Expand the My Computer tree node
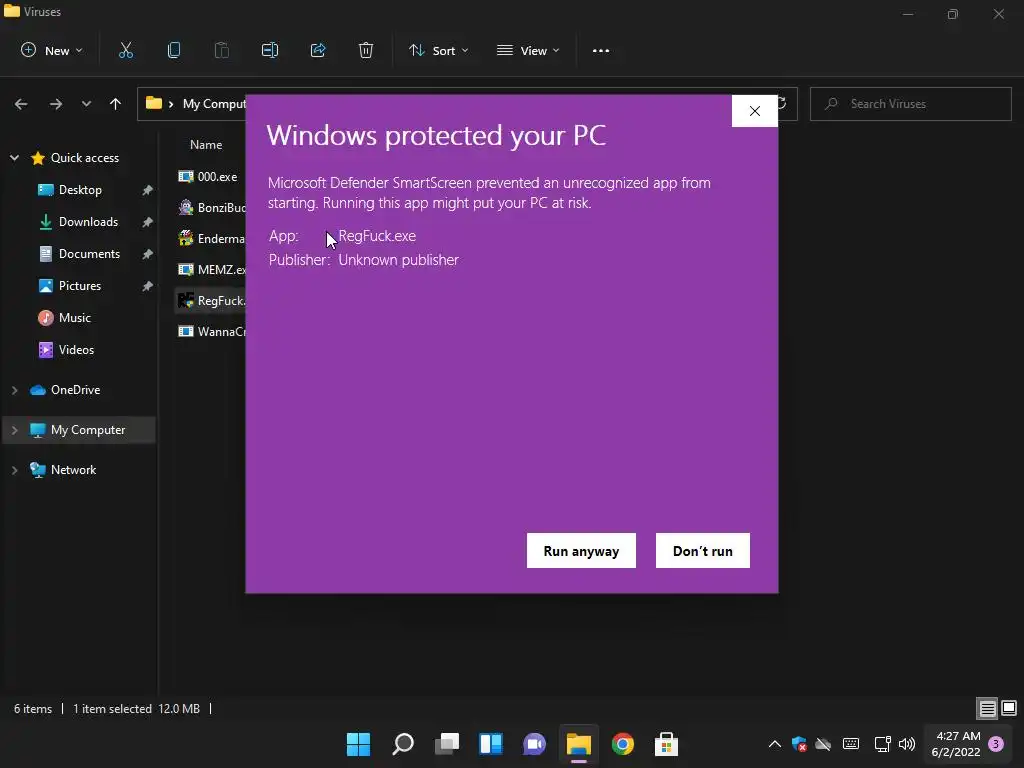 click(x=14, y=430)
